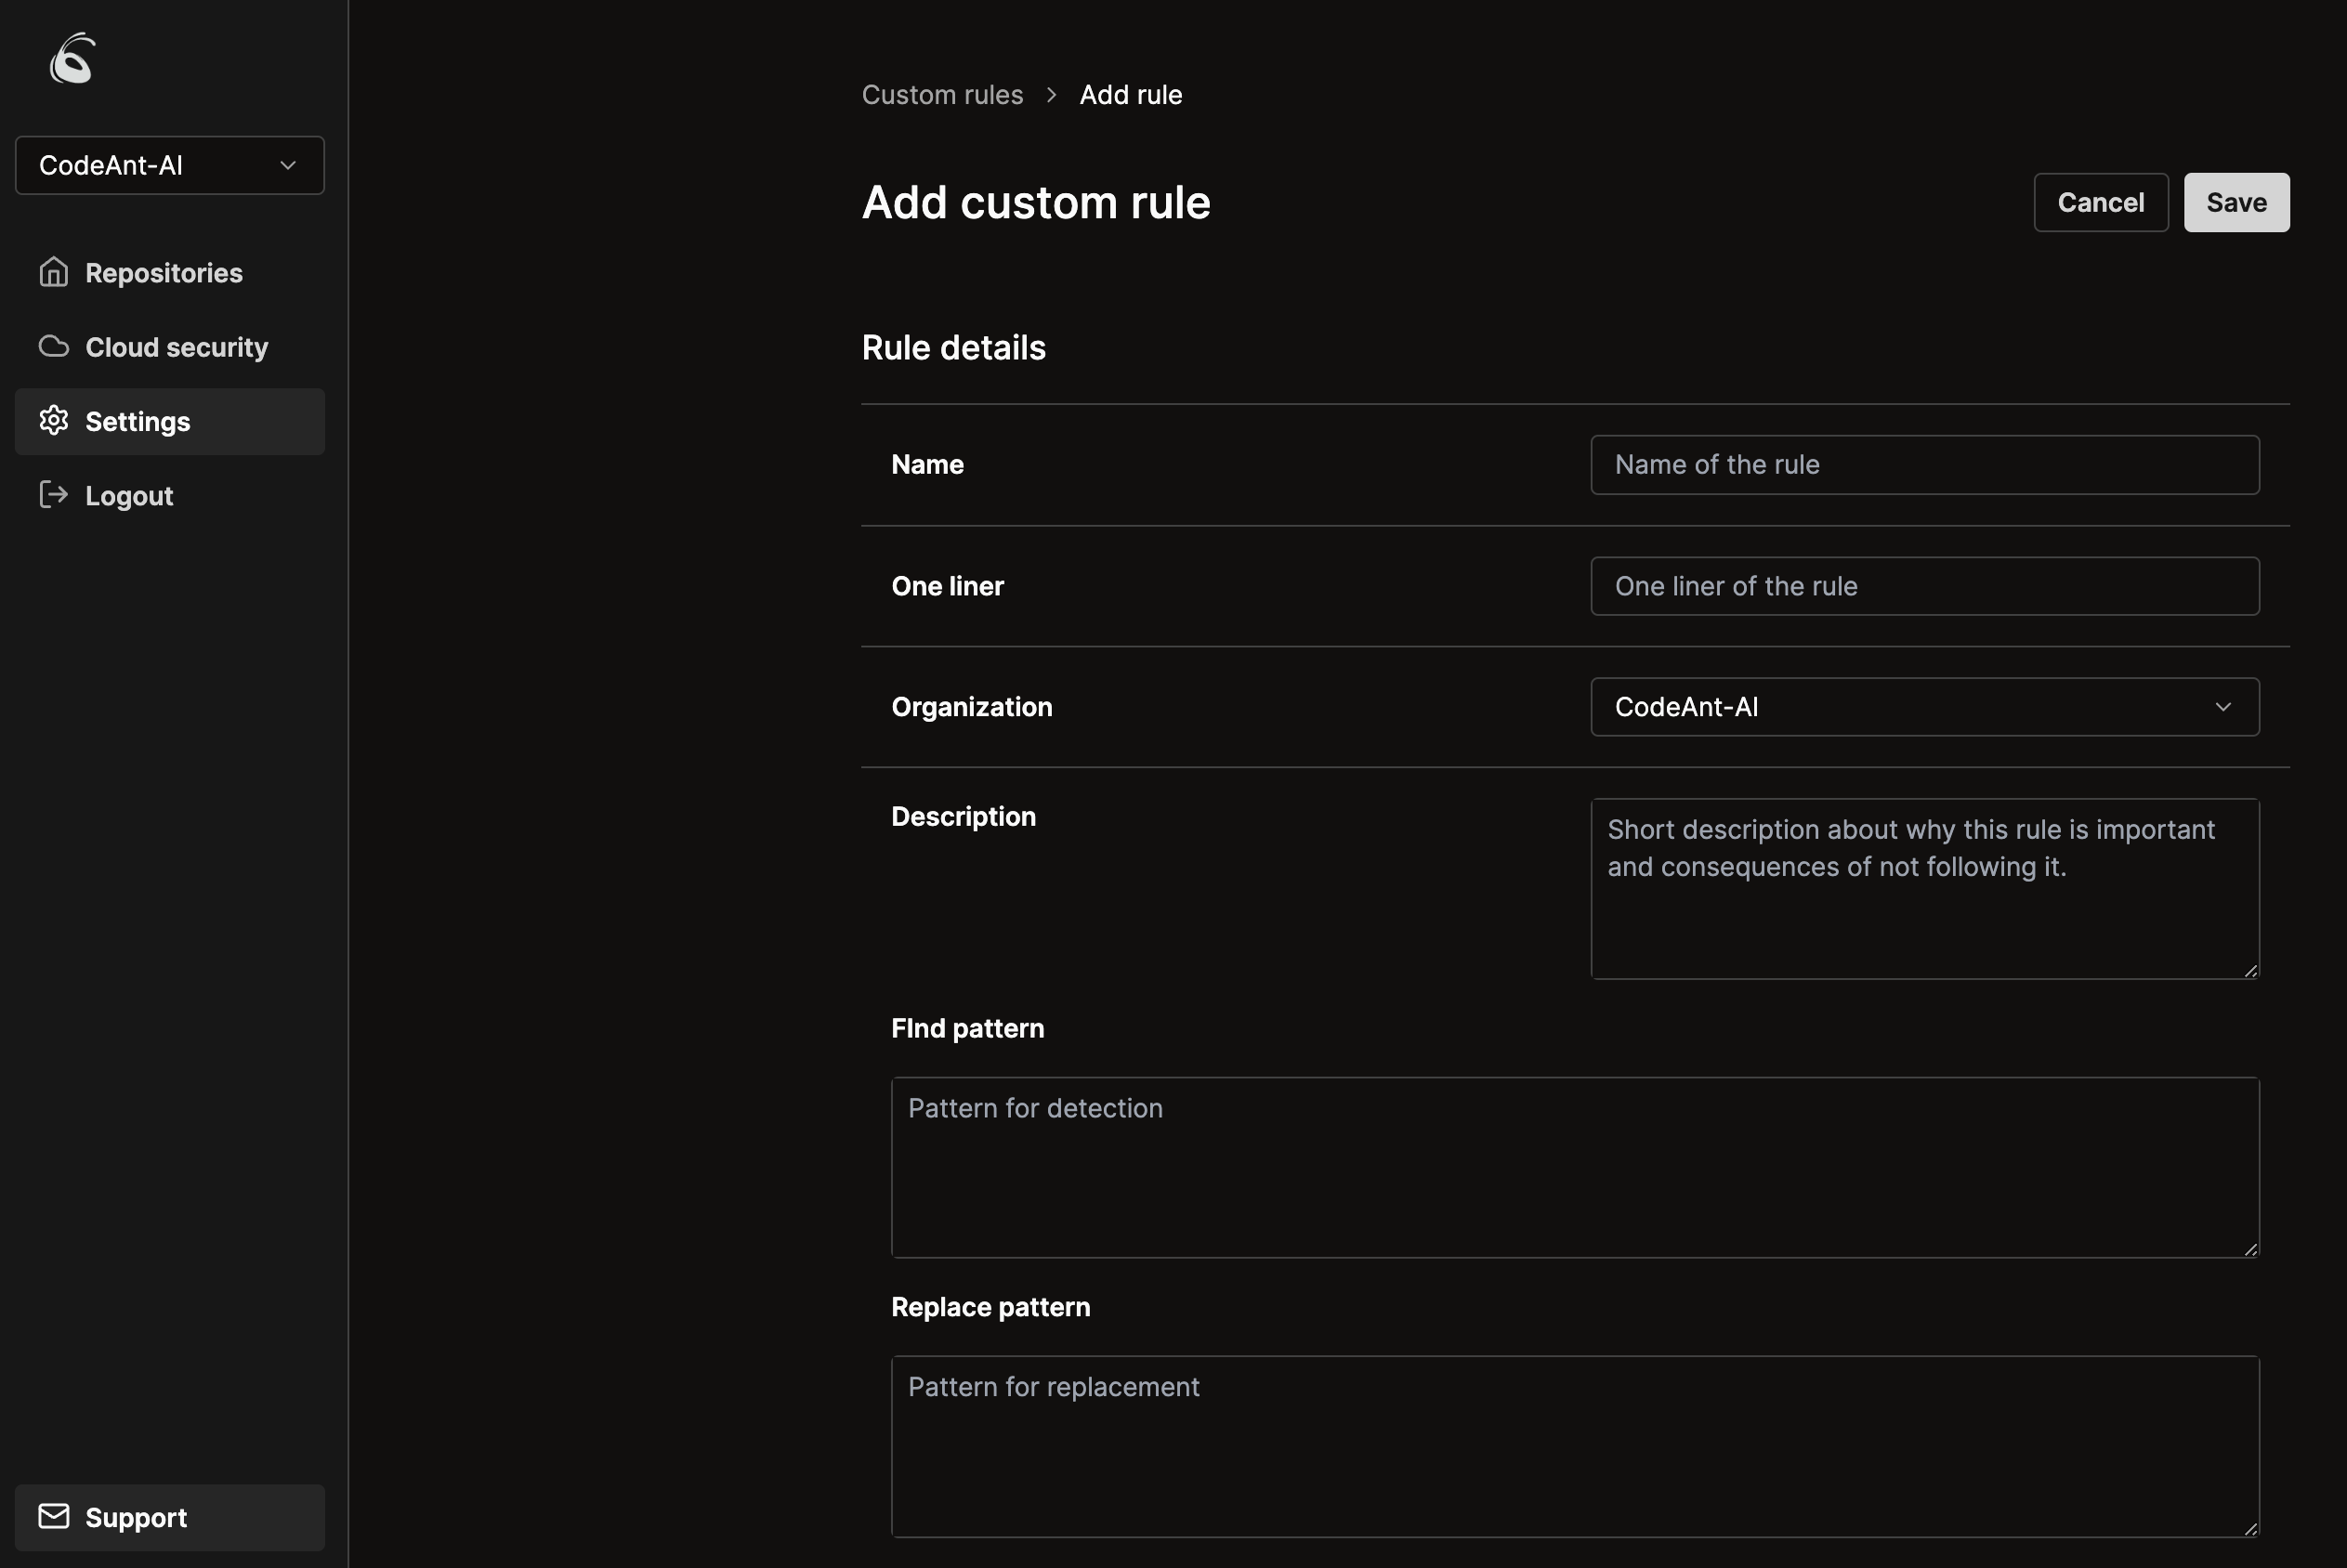The image size is (2347, 1568).
Task: Click the Pattern for detection textarea
Action: pyautogui.click(x=1574, y=1168)
